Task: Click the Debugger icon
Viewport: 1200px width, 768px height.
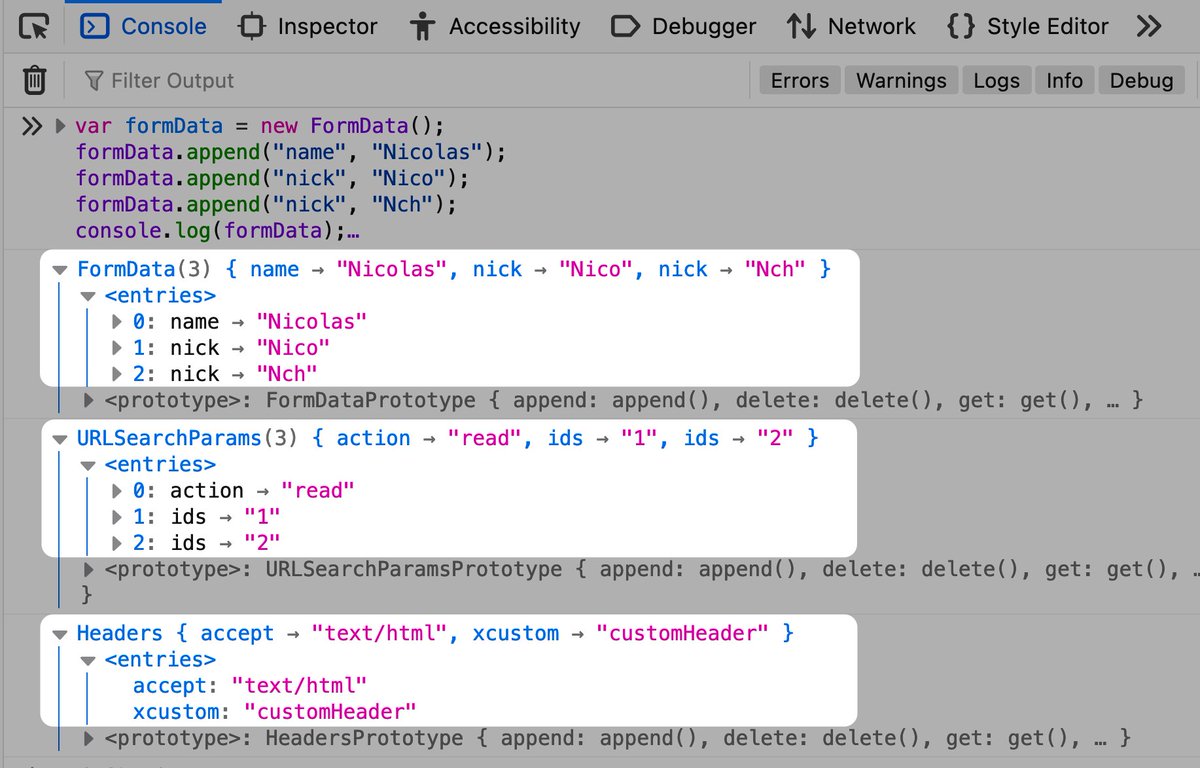Action: point(626,26)
